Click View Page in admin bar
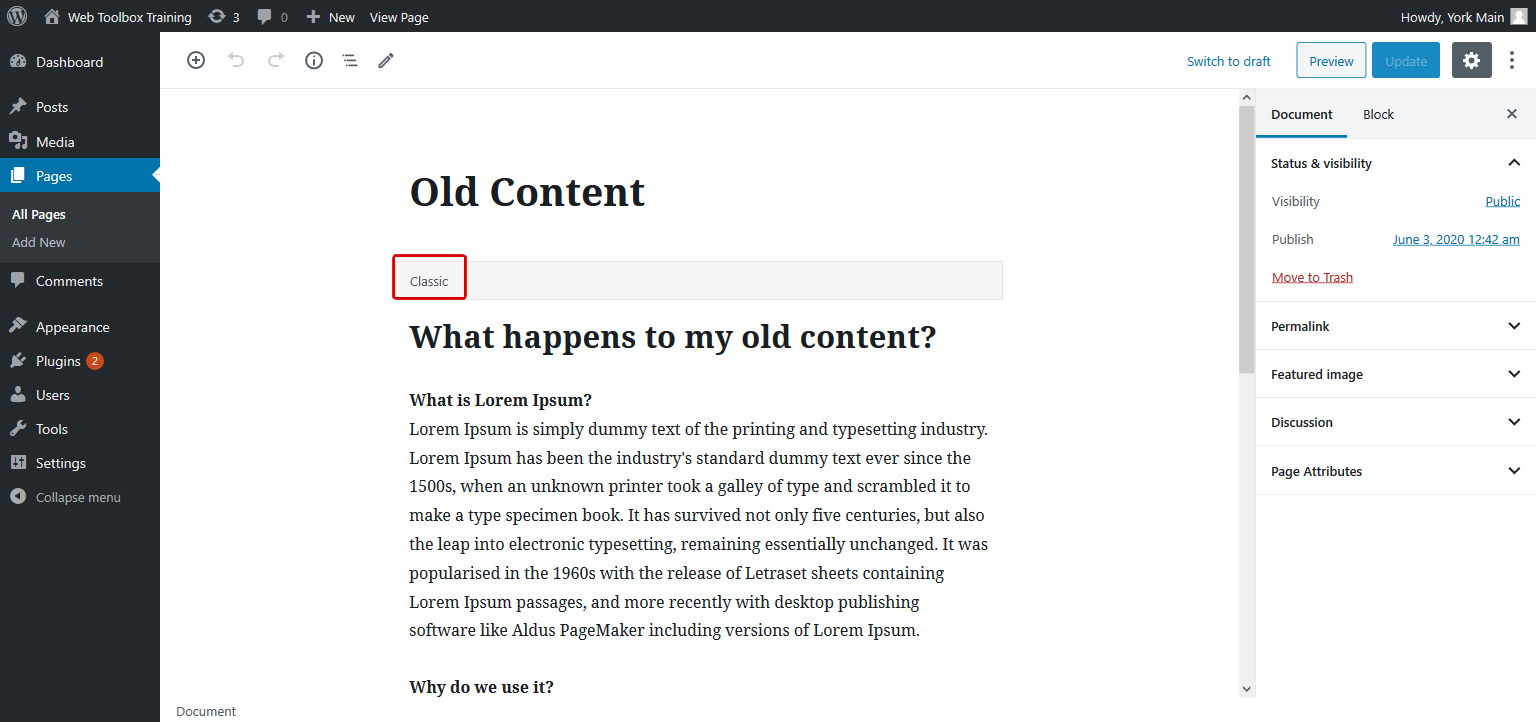 pos(399,17)
